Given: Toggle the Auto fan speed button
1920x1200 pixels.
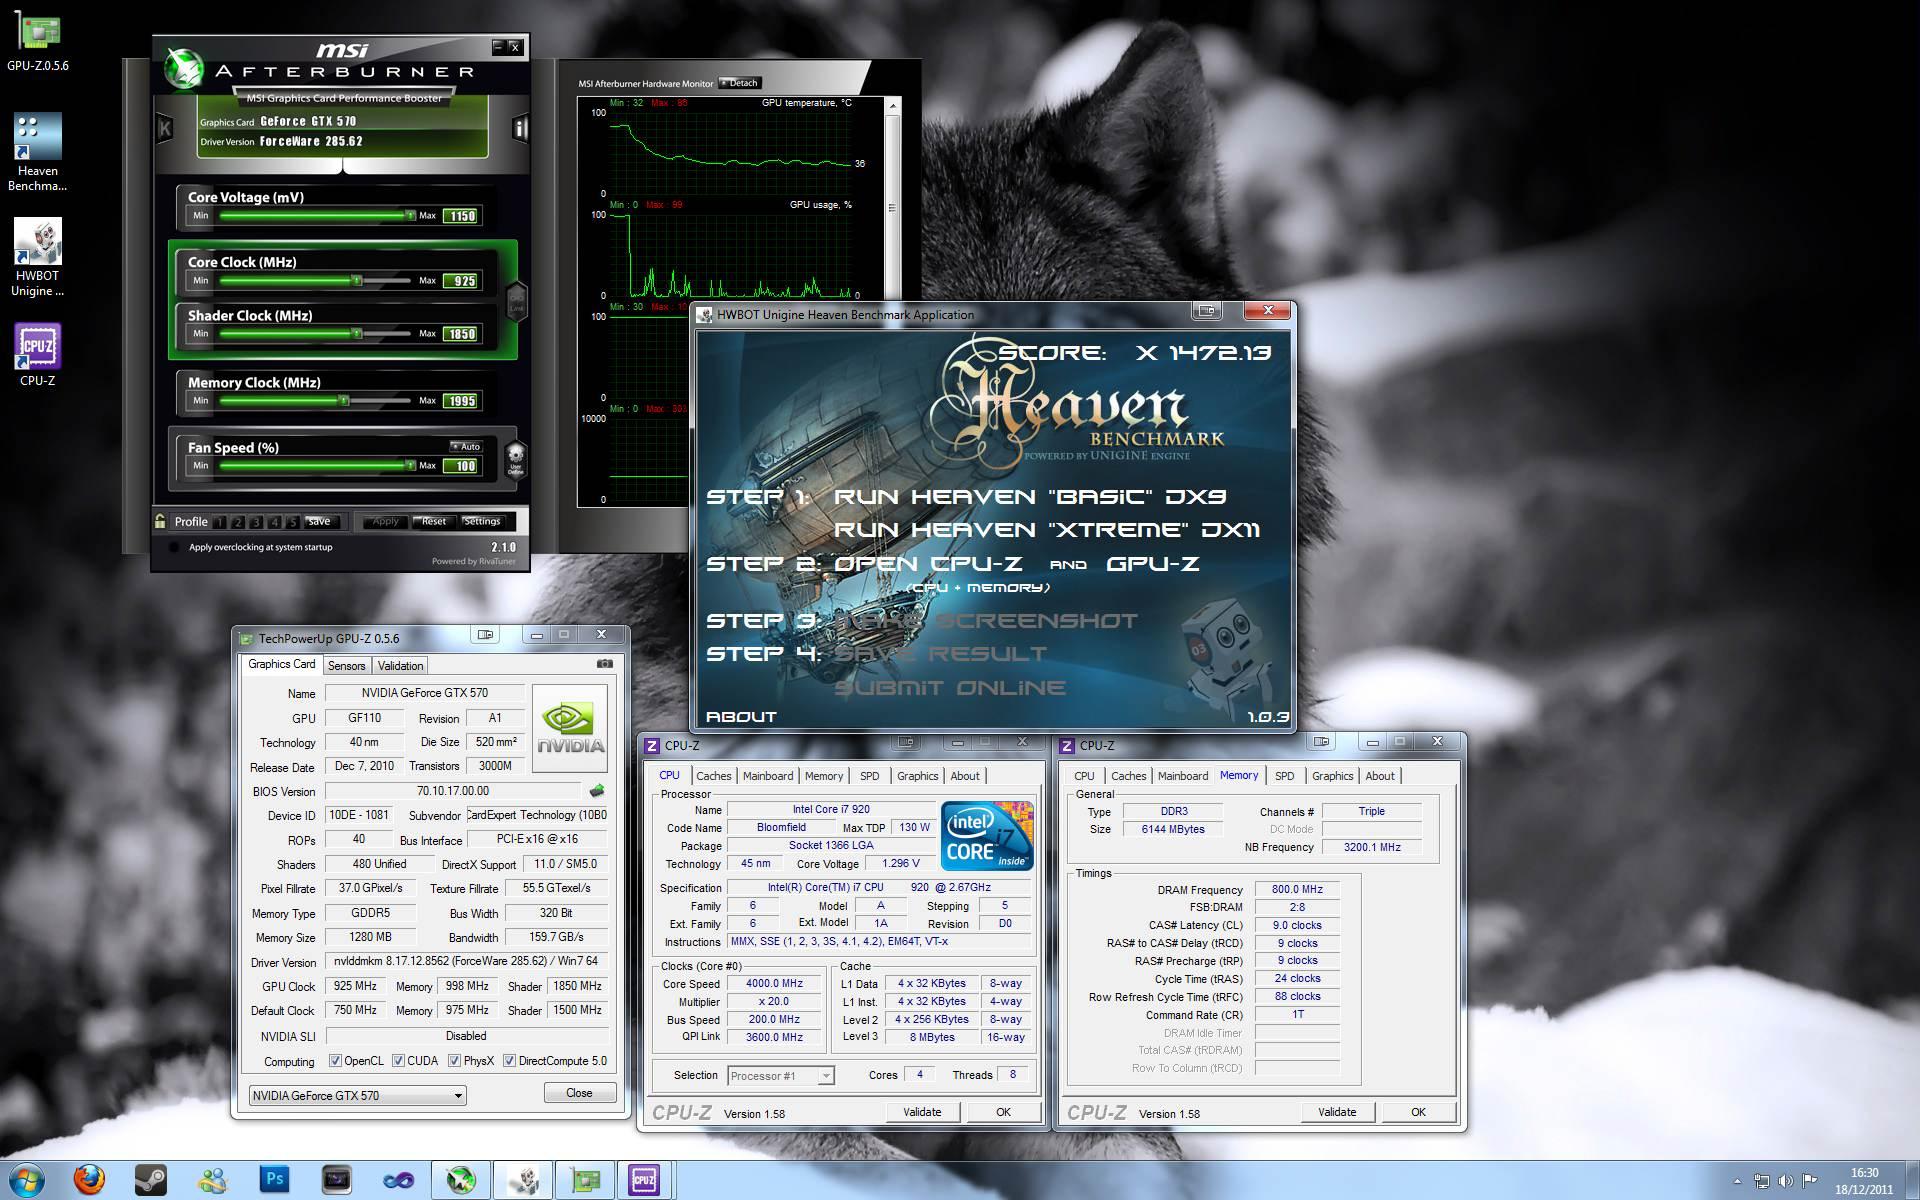Looking at the screenshot, I should [466, 447].
